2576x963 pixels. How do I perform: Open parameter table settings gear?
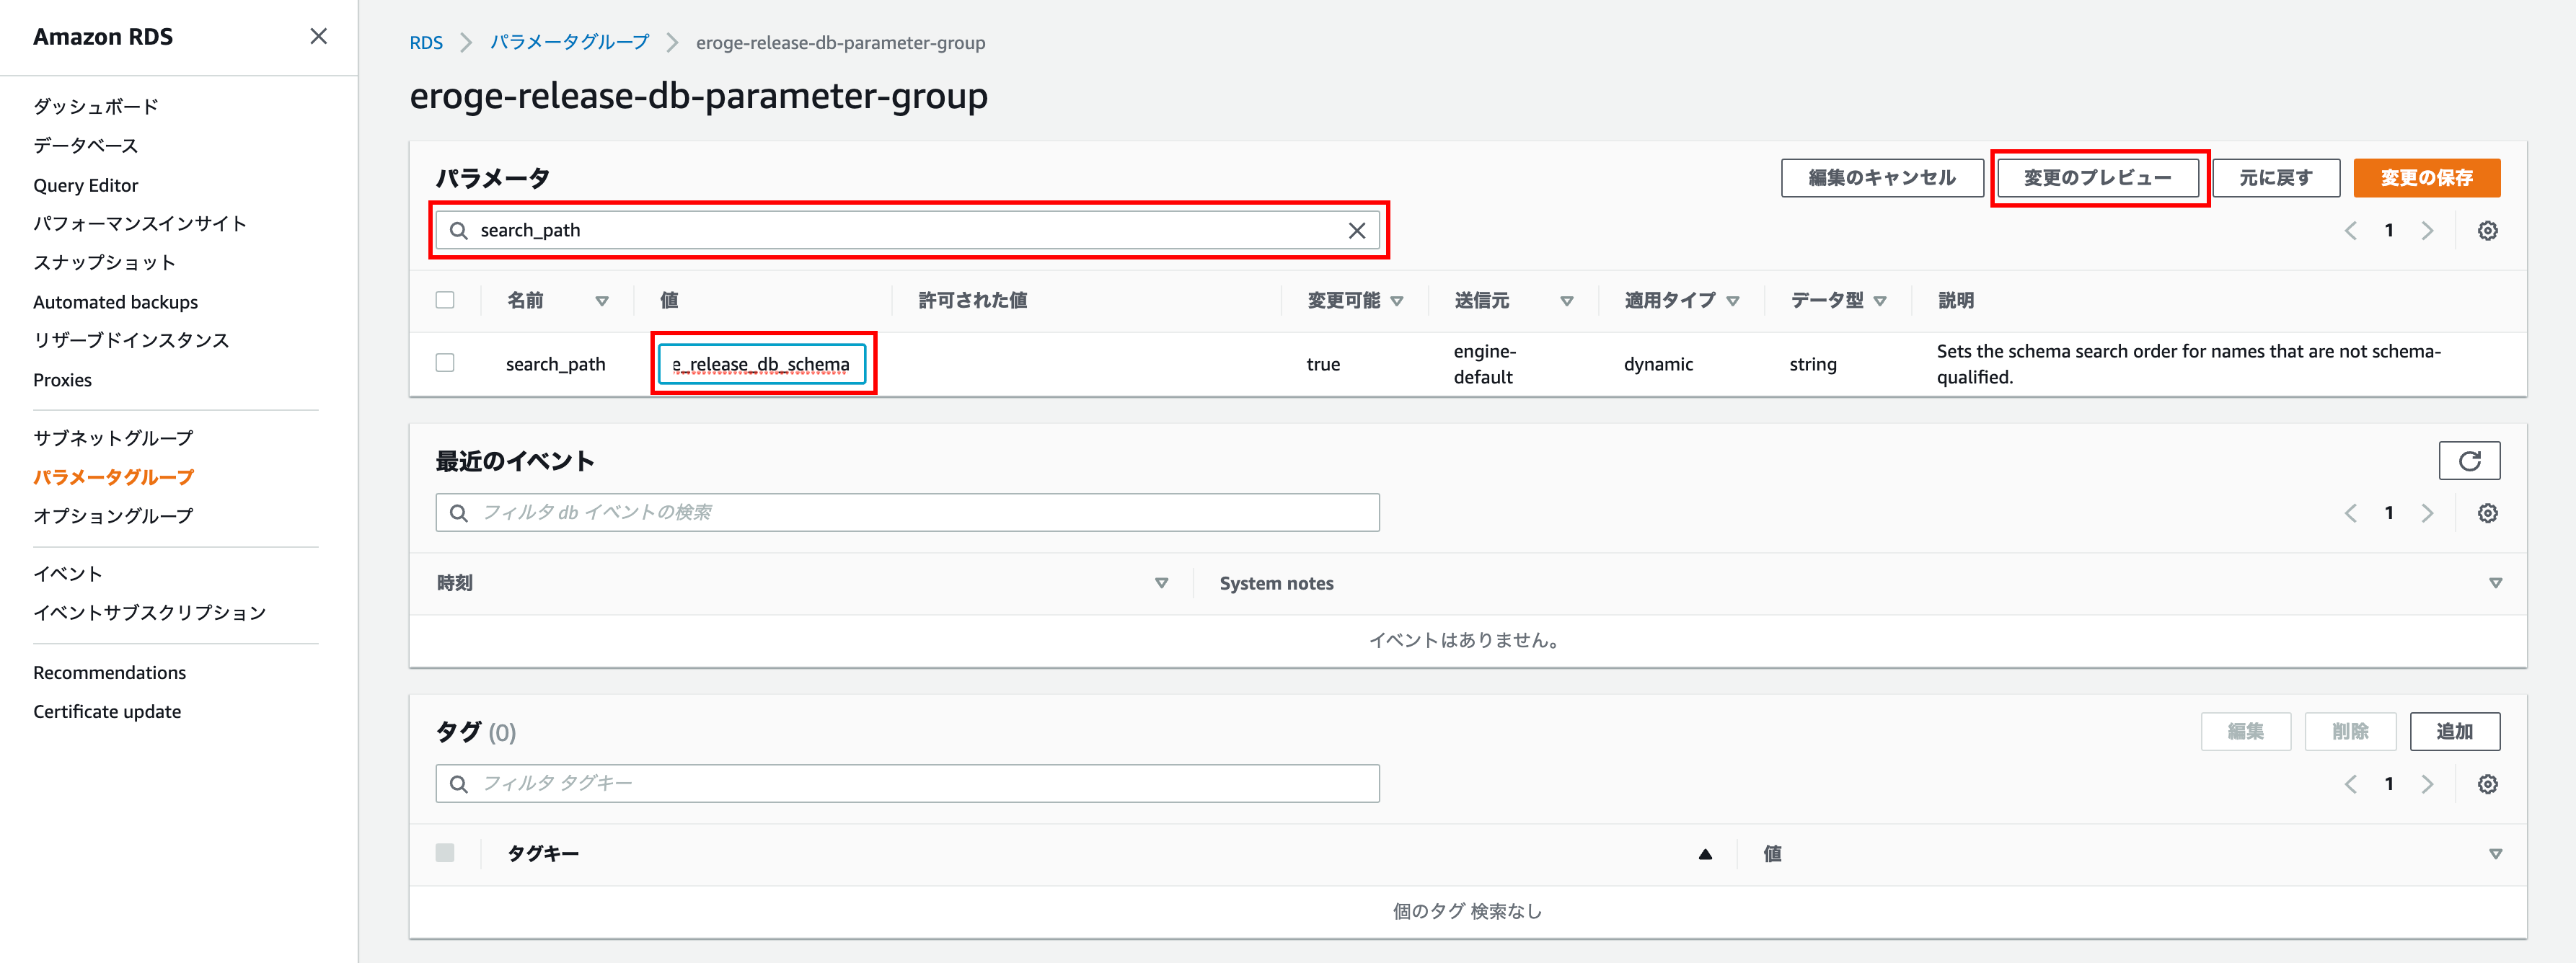coord(2487,230)
